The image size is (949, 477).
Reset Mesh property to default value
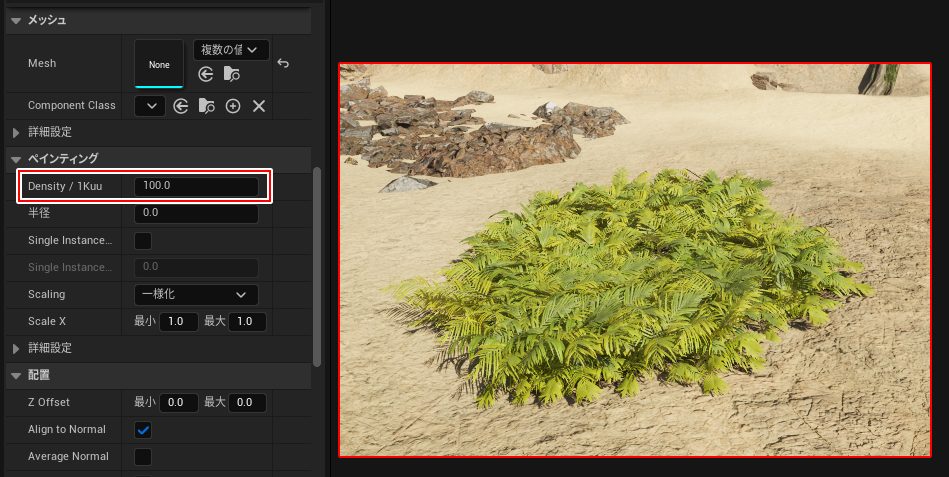(x=283, y=63)
